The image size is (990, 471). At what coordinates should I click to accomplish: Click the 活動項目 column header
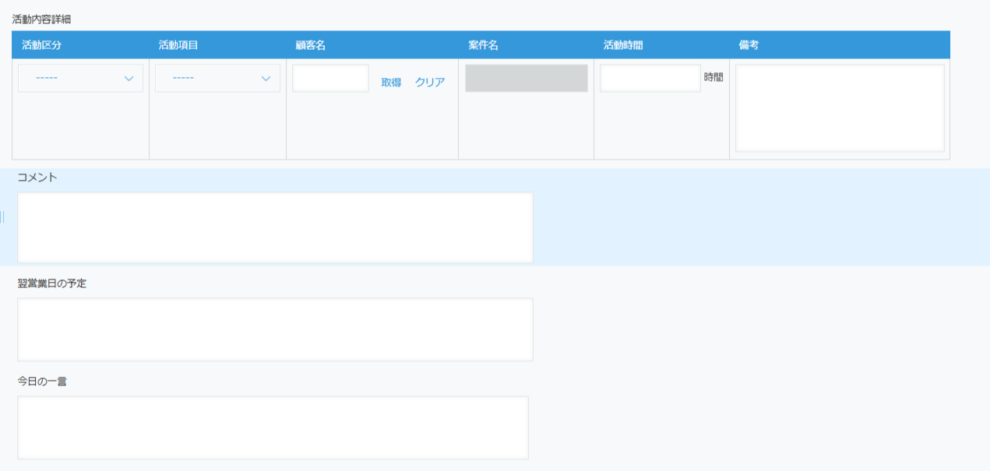179,45
